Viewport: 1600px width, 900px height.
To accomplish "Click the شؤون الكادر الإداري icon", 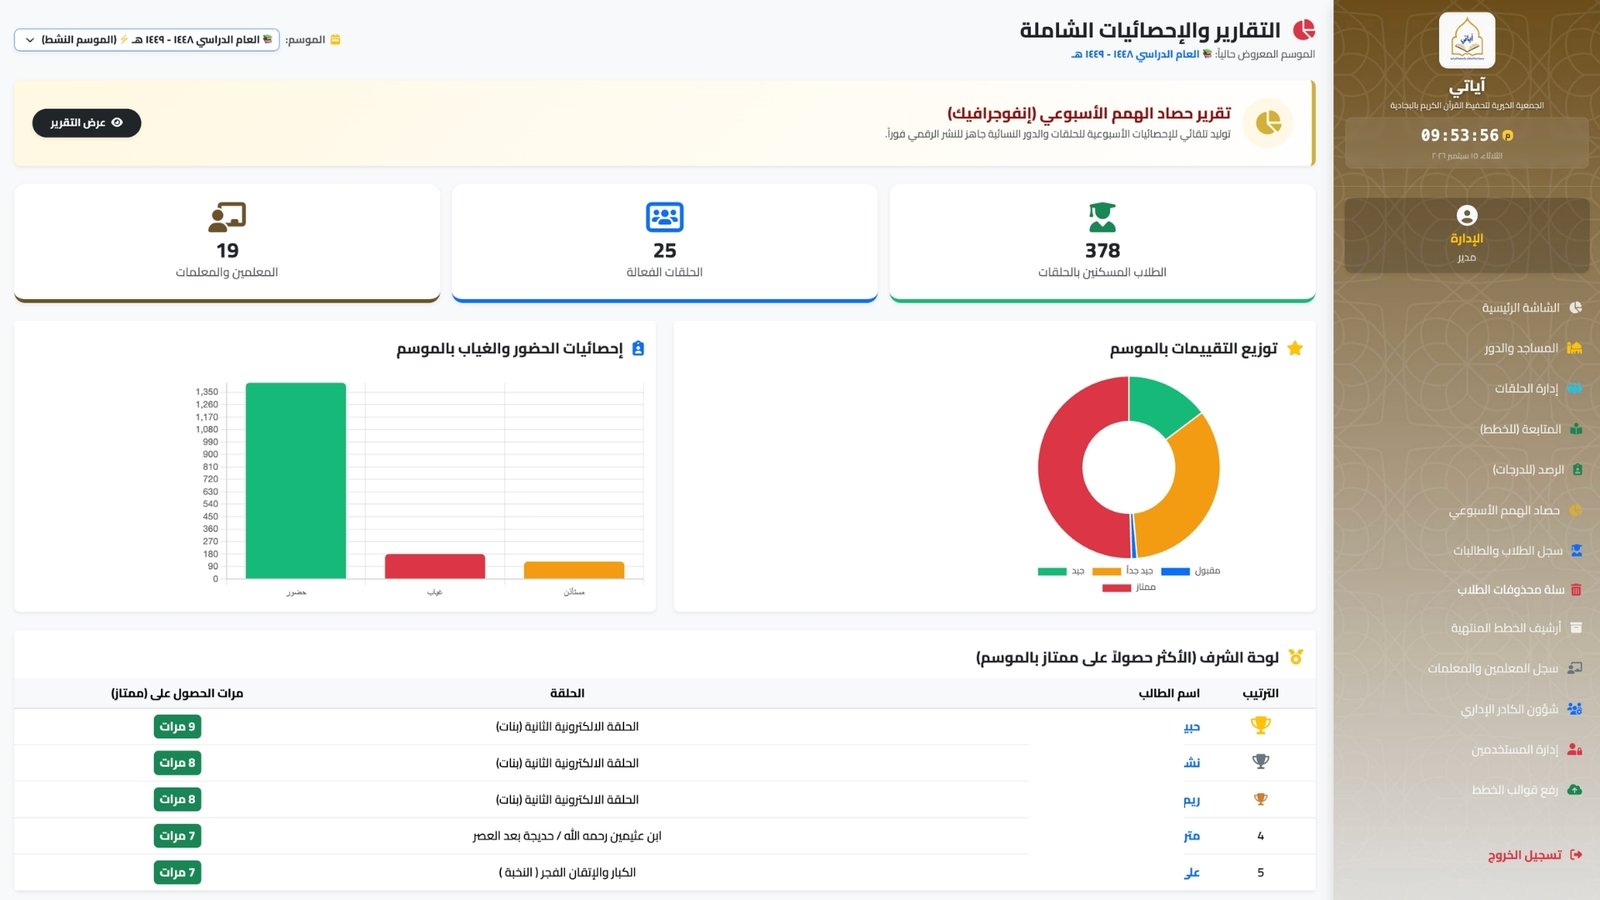I will point(1575,709).
